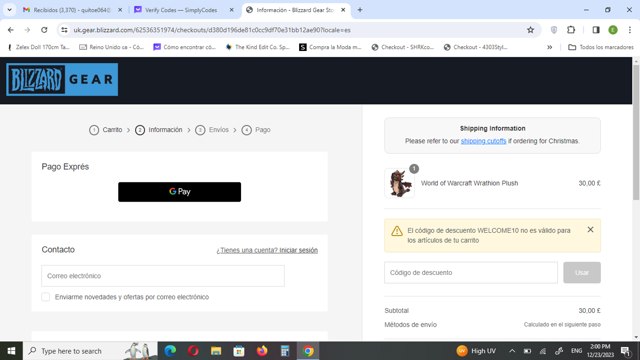Click the Iniciar sesión account link
The width and height of the screenshot is (640, 360).
[298, 250]
